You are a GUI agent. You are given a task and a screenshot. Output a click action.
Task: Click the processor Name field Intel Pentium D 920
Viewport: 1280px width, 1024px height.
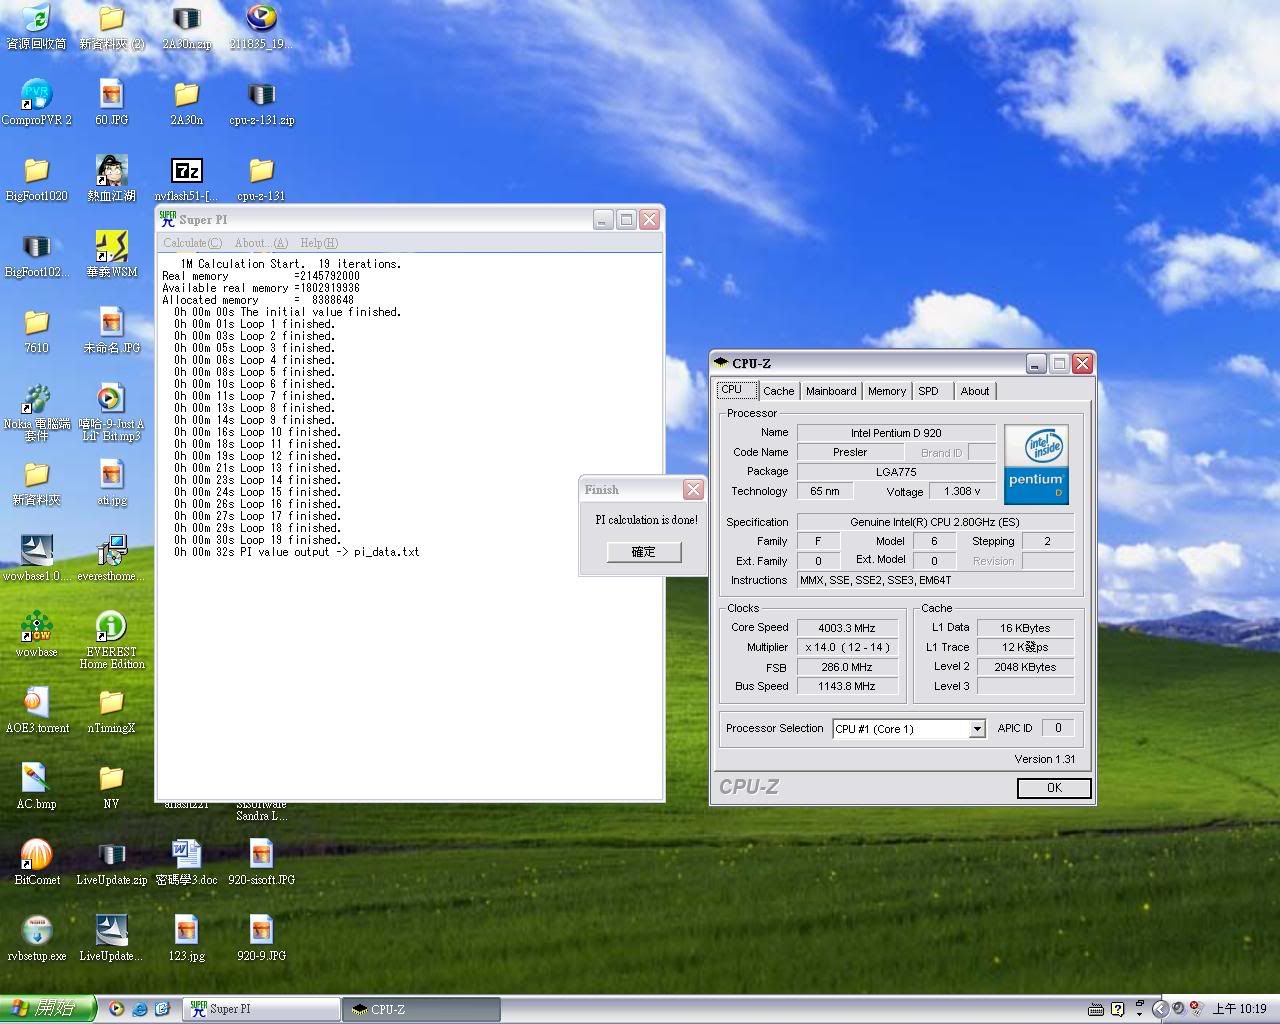[896, 433]
